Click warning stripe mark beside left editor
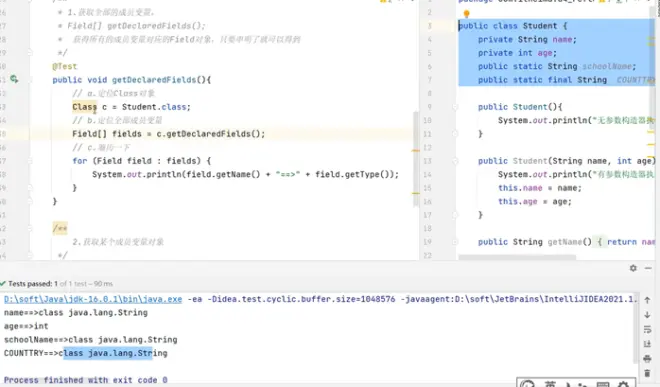The height and width of the screenshot is (387, 660). coord(415,150)
